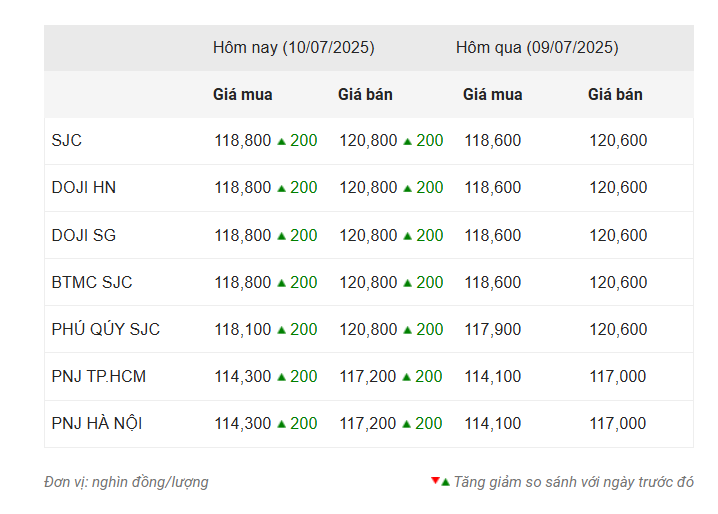
Task: Click PHÚ QUÝ SJC yesterday's buy price 117,900
Action: point(493,329)
